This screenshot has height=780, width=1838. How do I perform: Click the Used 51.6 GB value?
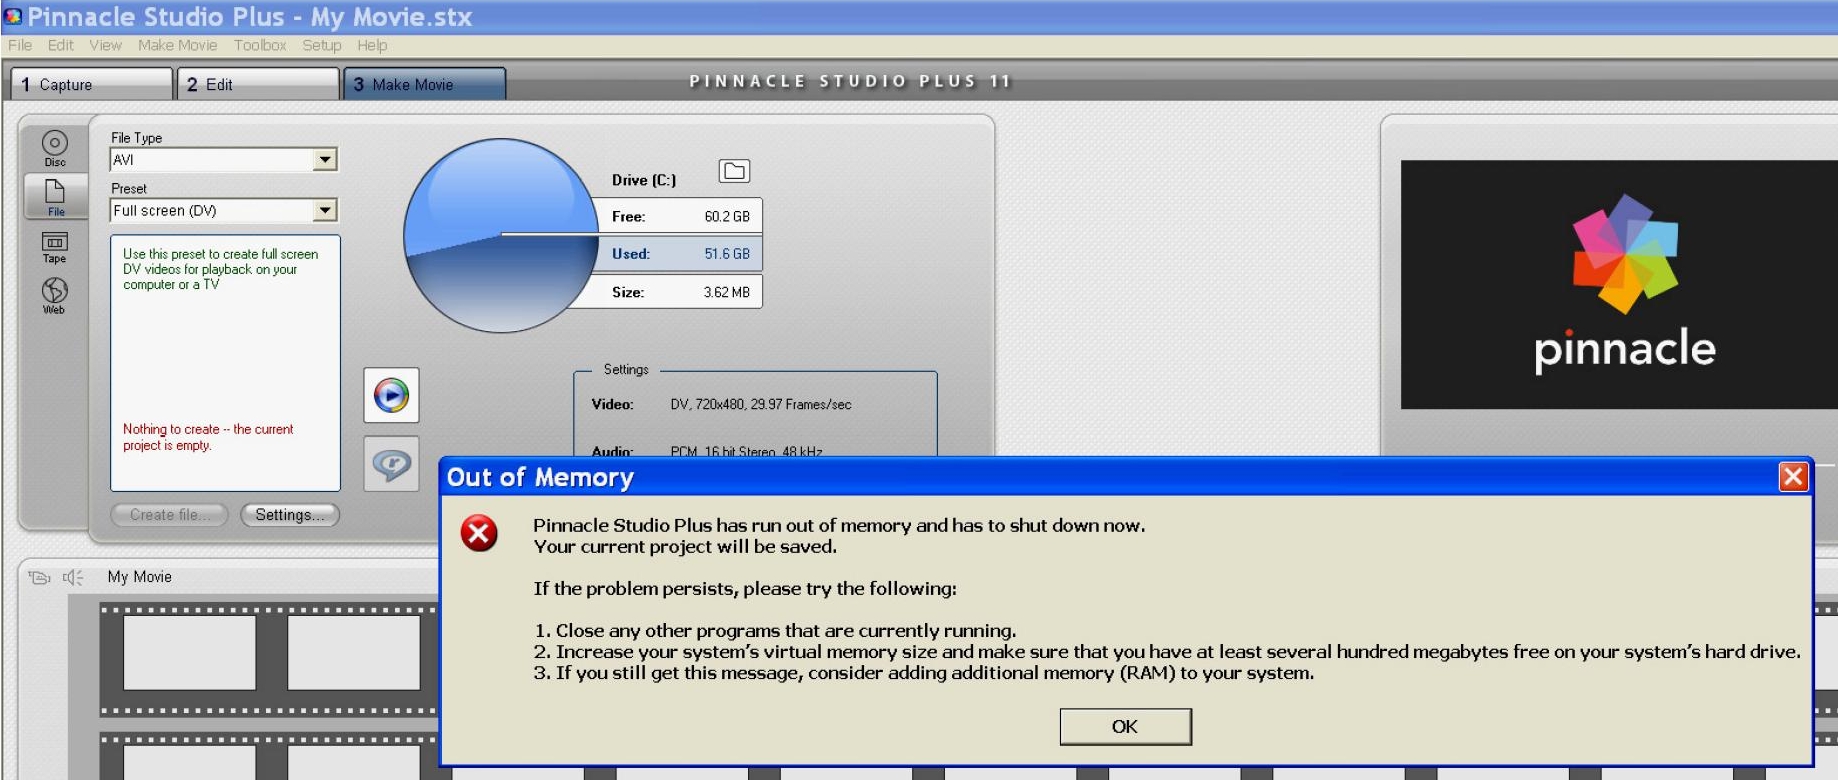click(x=726, y=254)
